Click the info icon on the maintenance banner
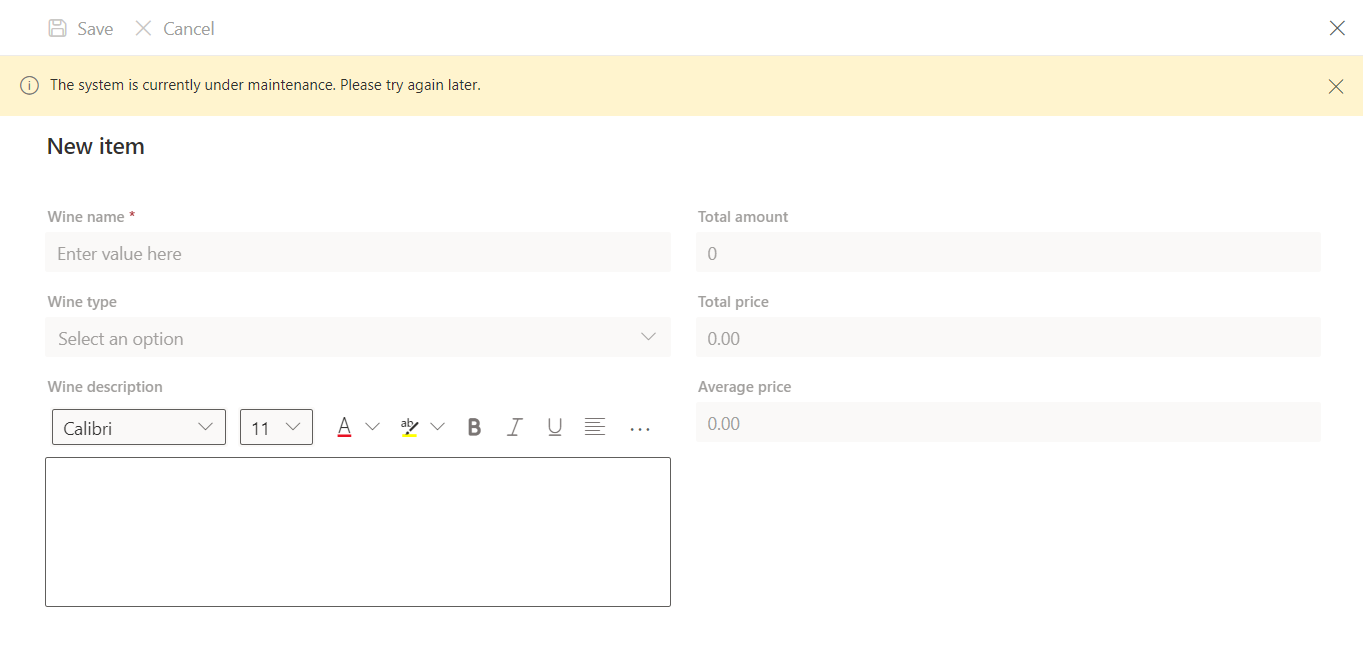The height and width of the screenshot is (667, 1363). coord(29,85)
